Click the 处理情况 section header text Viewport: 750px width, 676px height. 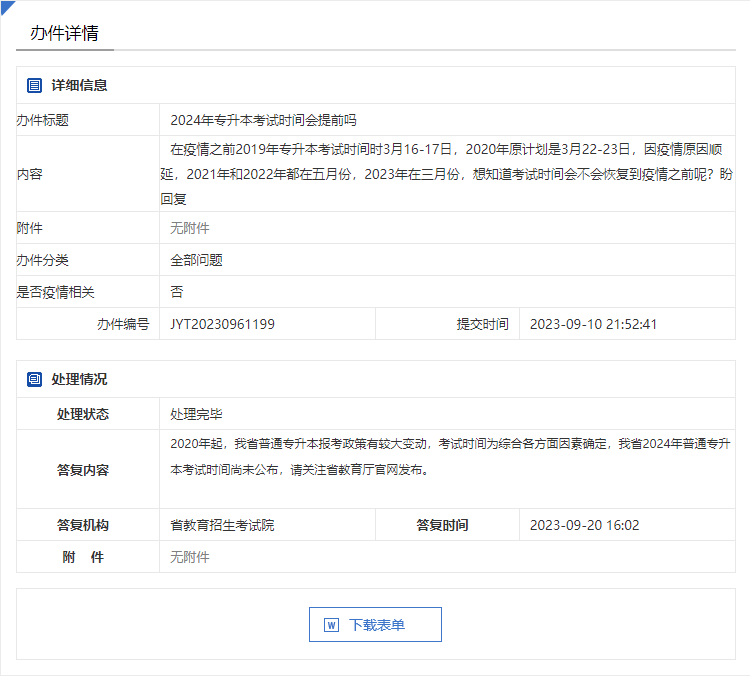pos(80,380)
